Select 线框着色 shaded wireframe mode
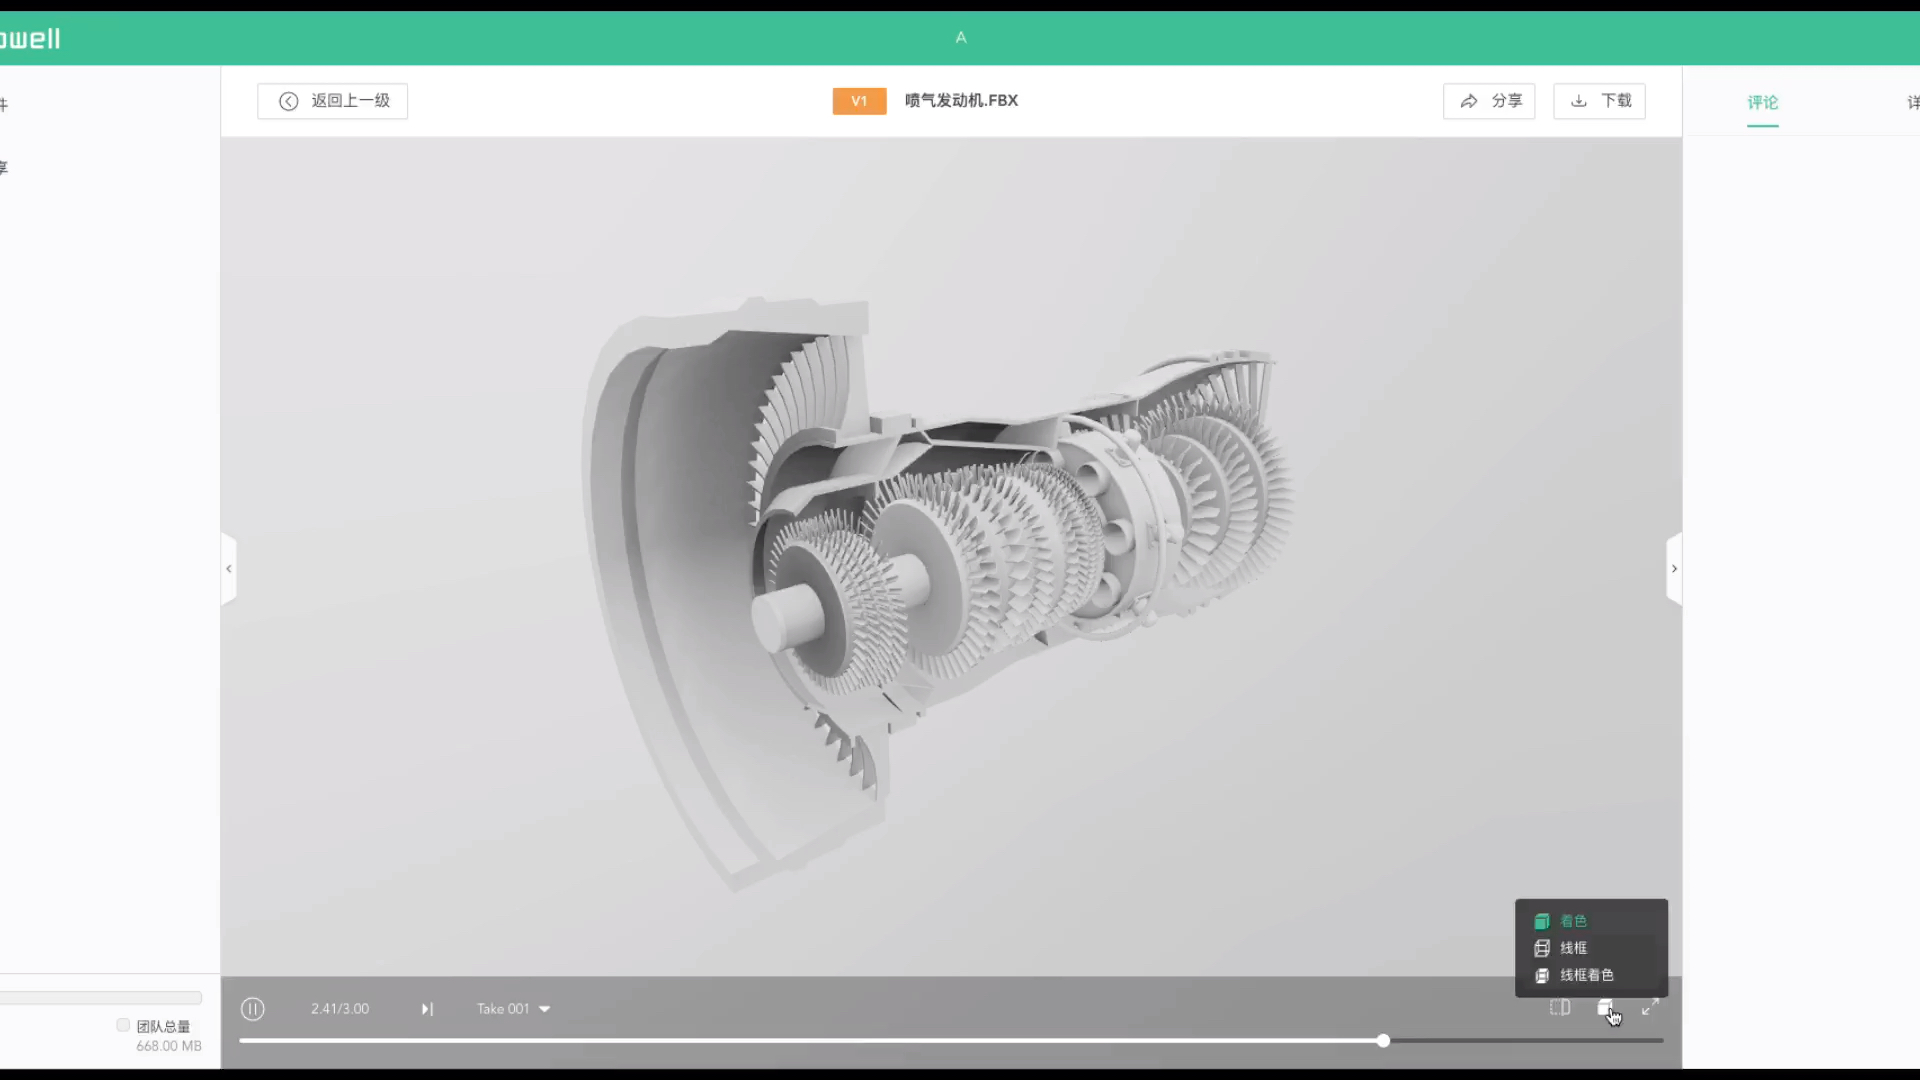Viewport: 1920px width, 1080px height. coord(1586,975)
